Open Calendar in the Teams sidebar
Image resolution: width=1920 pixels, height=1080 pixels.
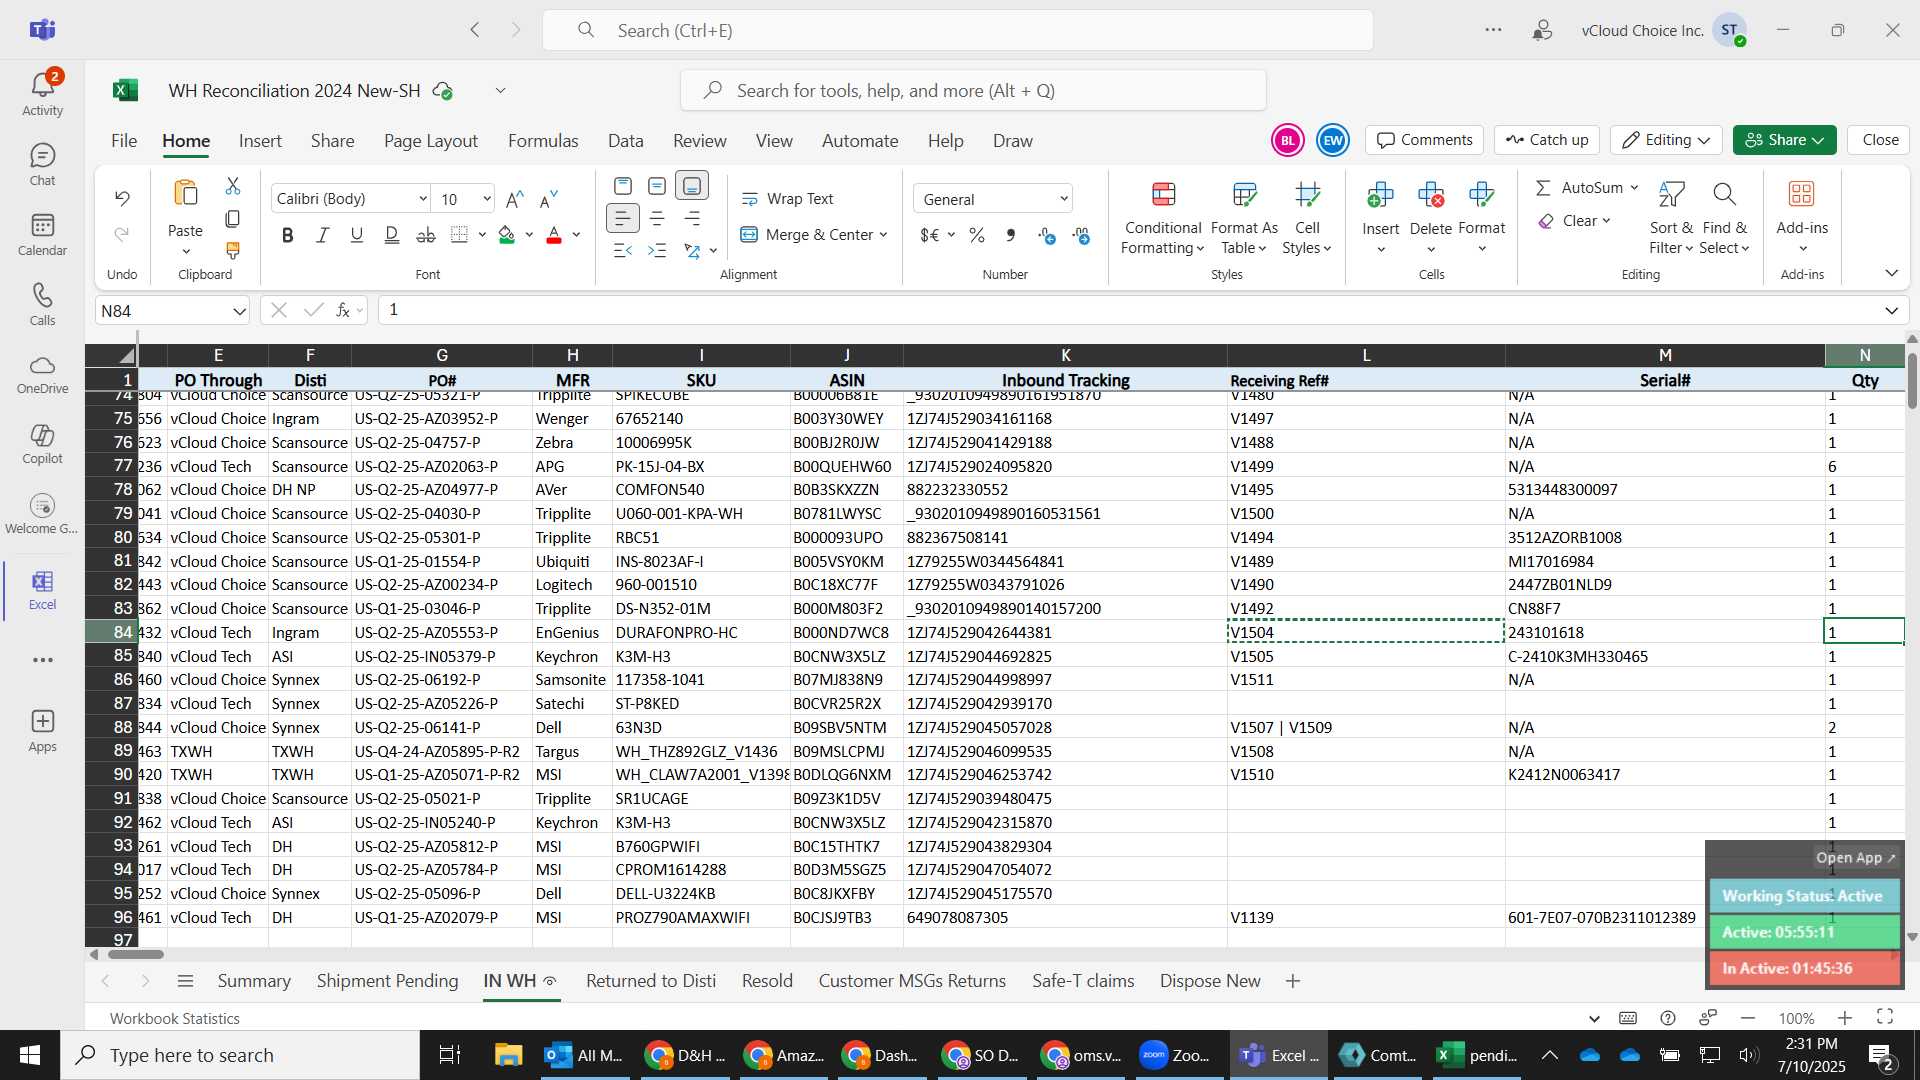42,235
